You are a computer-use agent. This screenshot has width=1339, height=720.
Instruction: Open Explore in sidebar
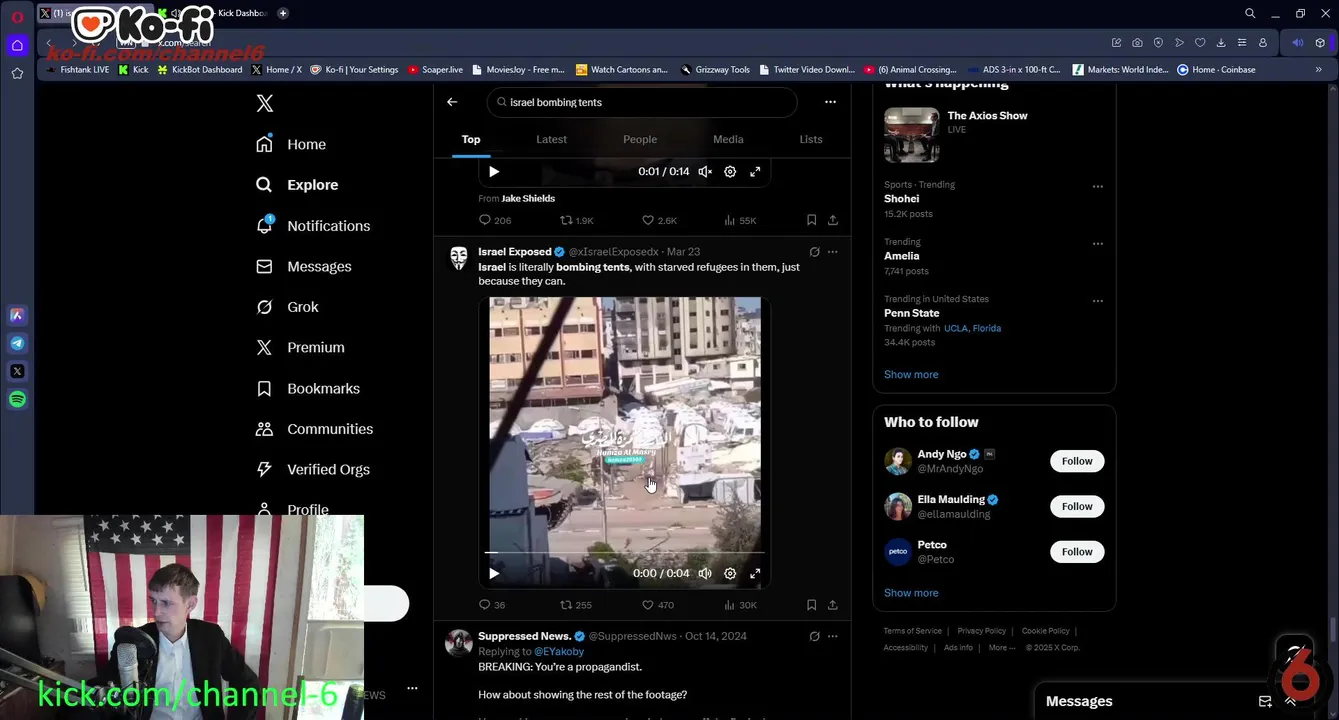point(297,185)
